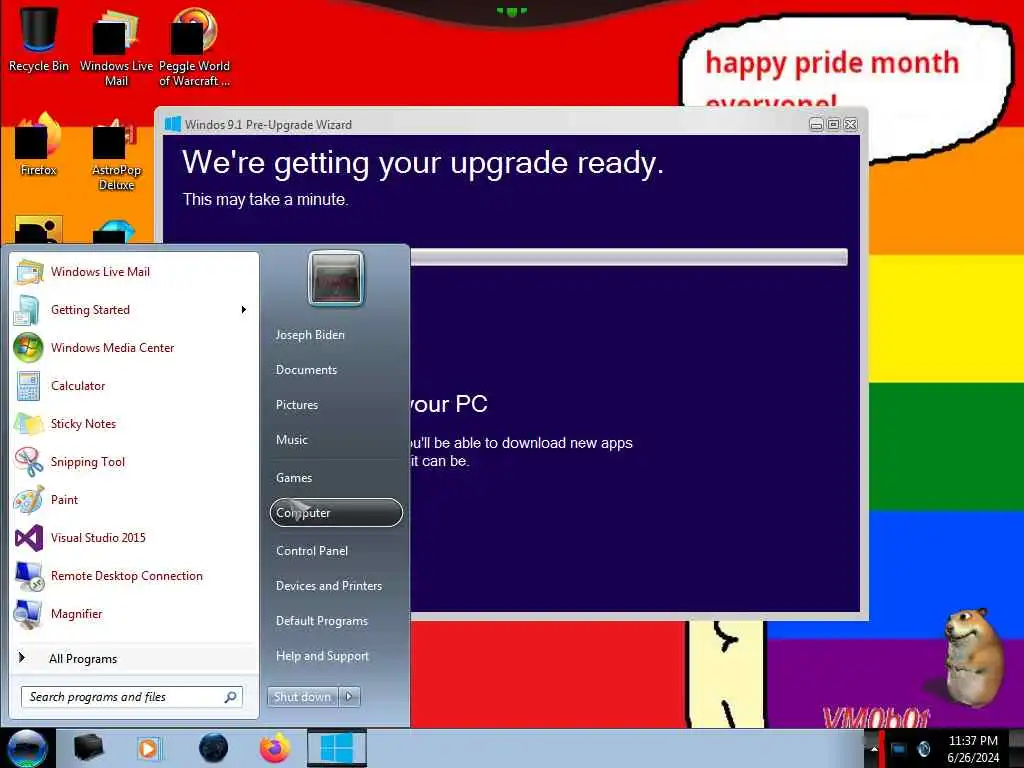The image size is (1024, 768).
Task: Open Windows Live Mail from Start menu
Action: point(135,272)
